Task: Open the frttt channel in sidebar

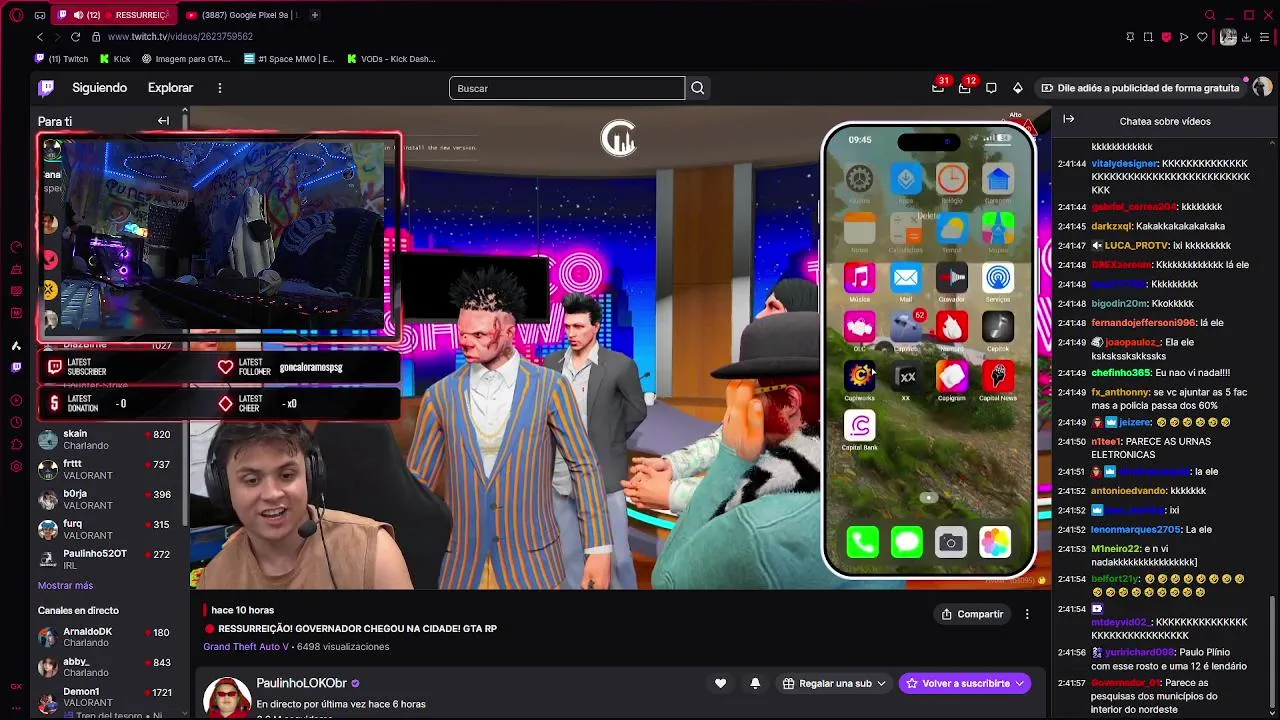Action: pos(110,469)
